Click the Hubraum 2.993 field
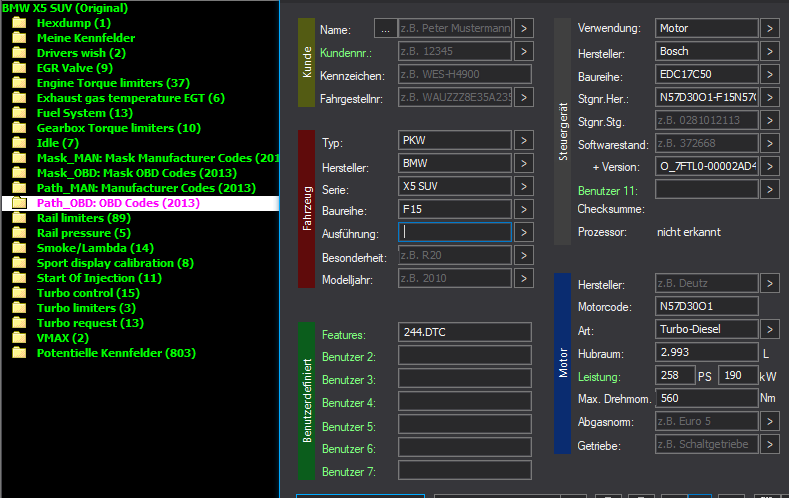Screen dimensions: 789x498 click(x=707, y=353)
